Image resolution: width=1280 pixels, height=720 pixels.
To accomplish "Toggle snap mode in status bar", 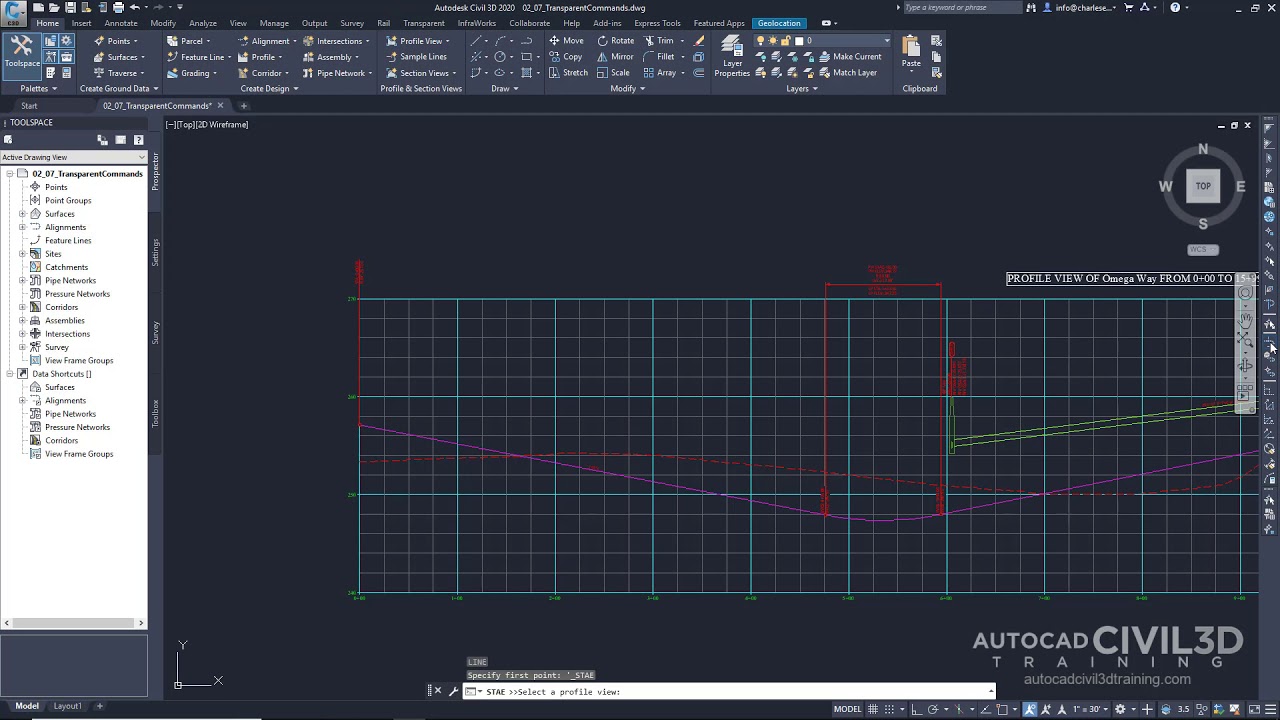I will (x=888, y=709).
